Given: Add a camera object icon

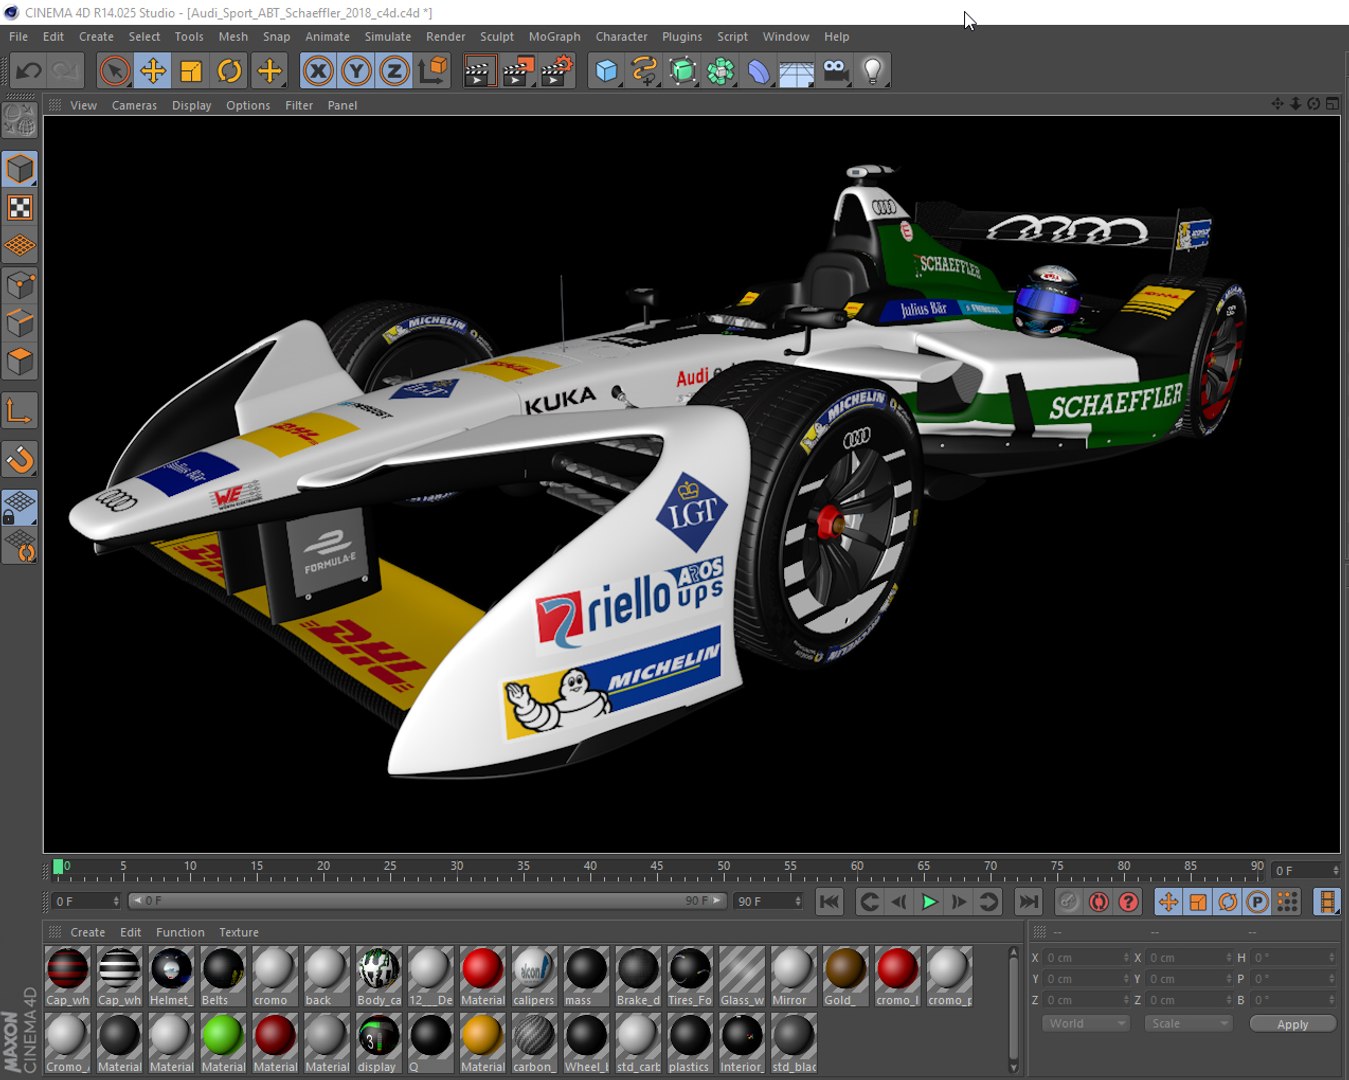Looking at the screenshot, I should 835,71.
